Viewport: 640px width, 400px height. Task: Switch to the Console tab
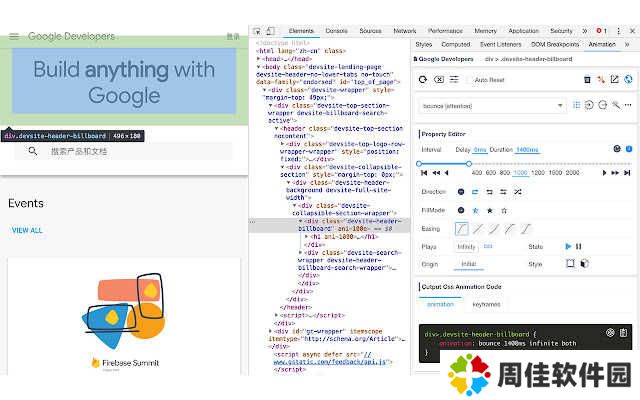pyautogui.click(x=336, y=31)
